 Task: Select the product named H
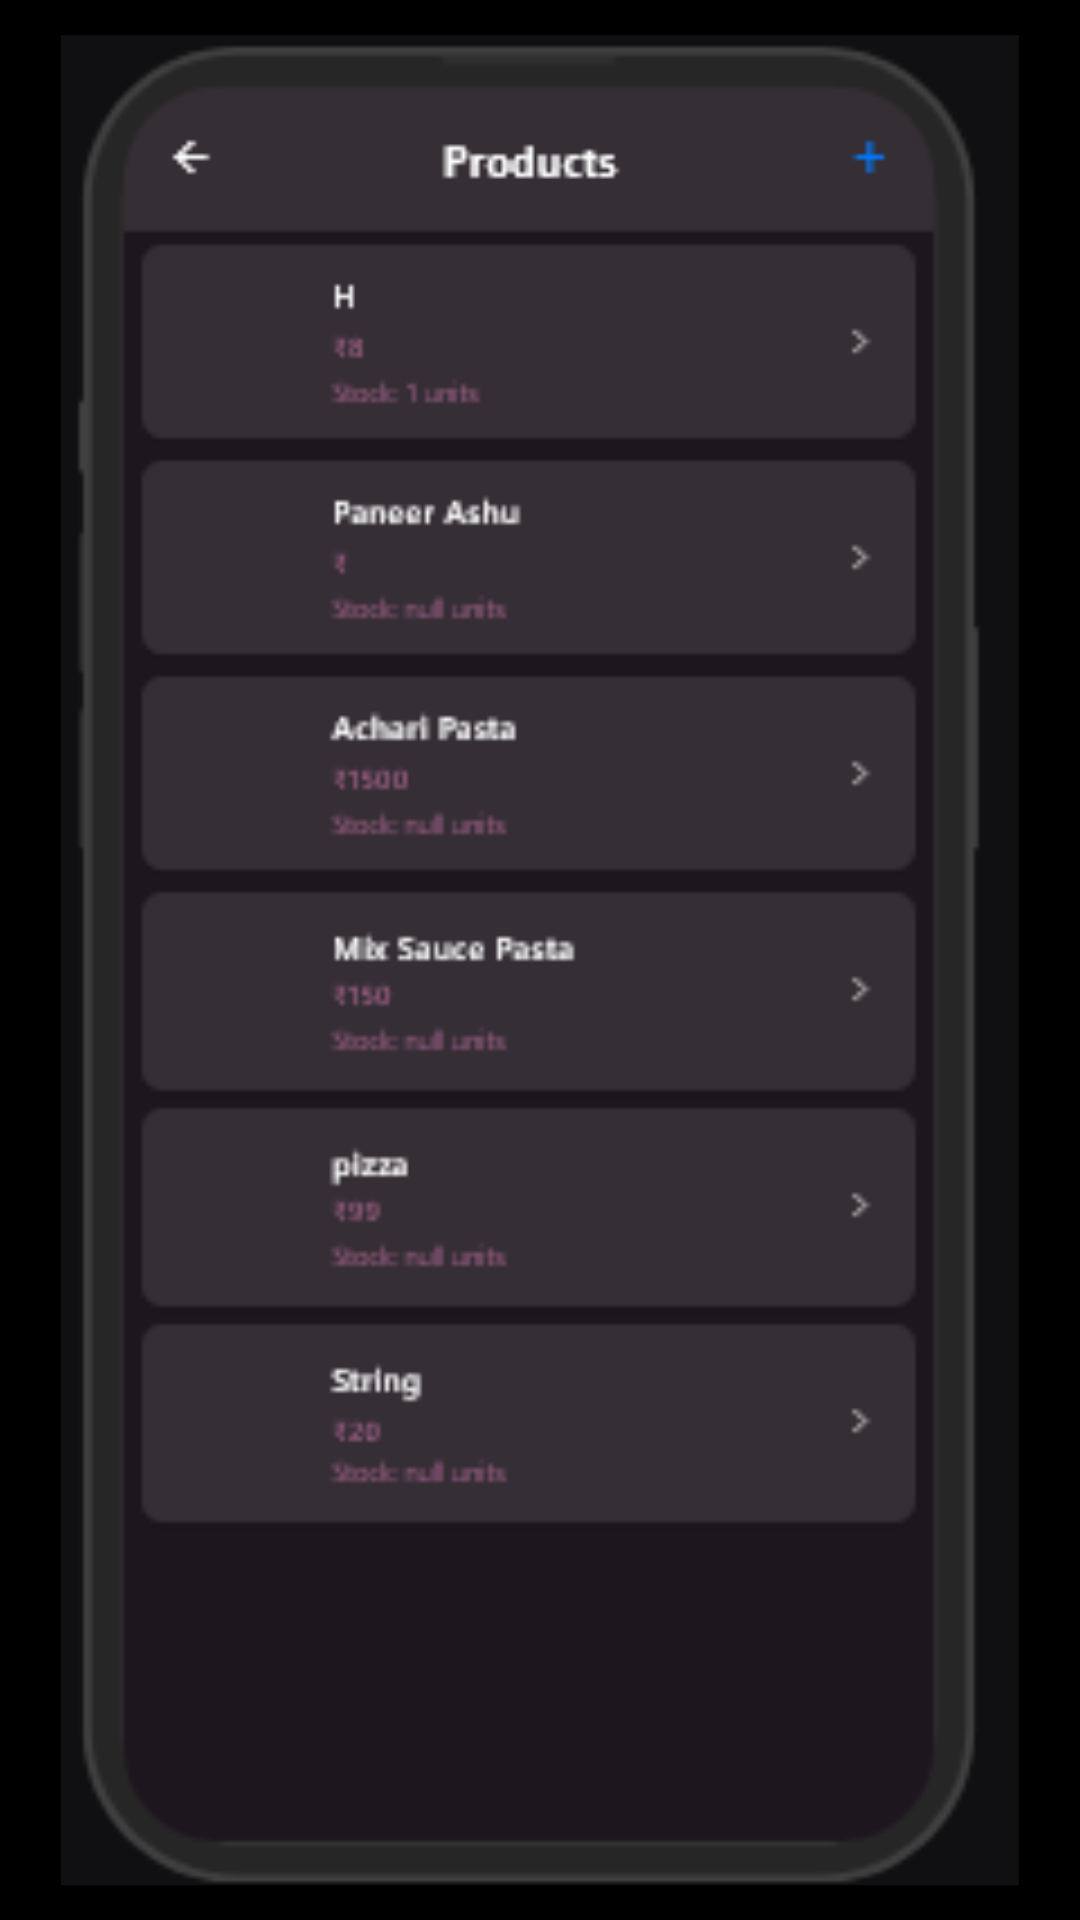point(344,297)
